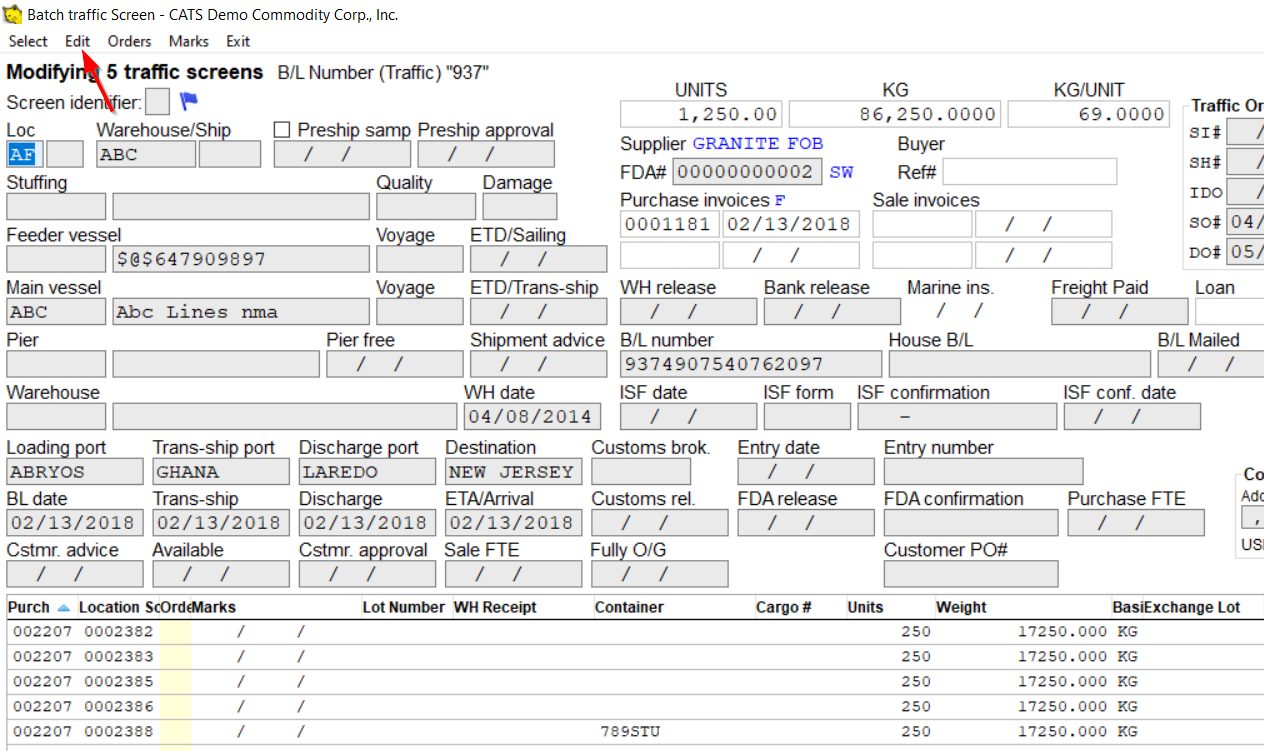This screenshot has height=751, width=1264.
Task: Click the UNITS total field 1,250.00
Action: point(702,114)
